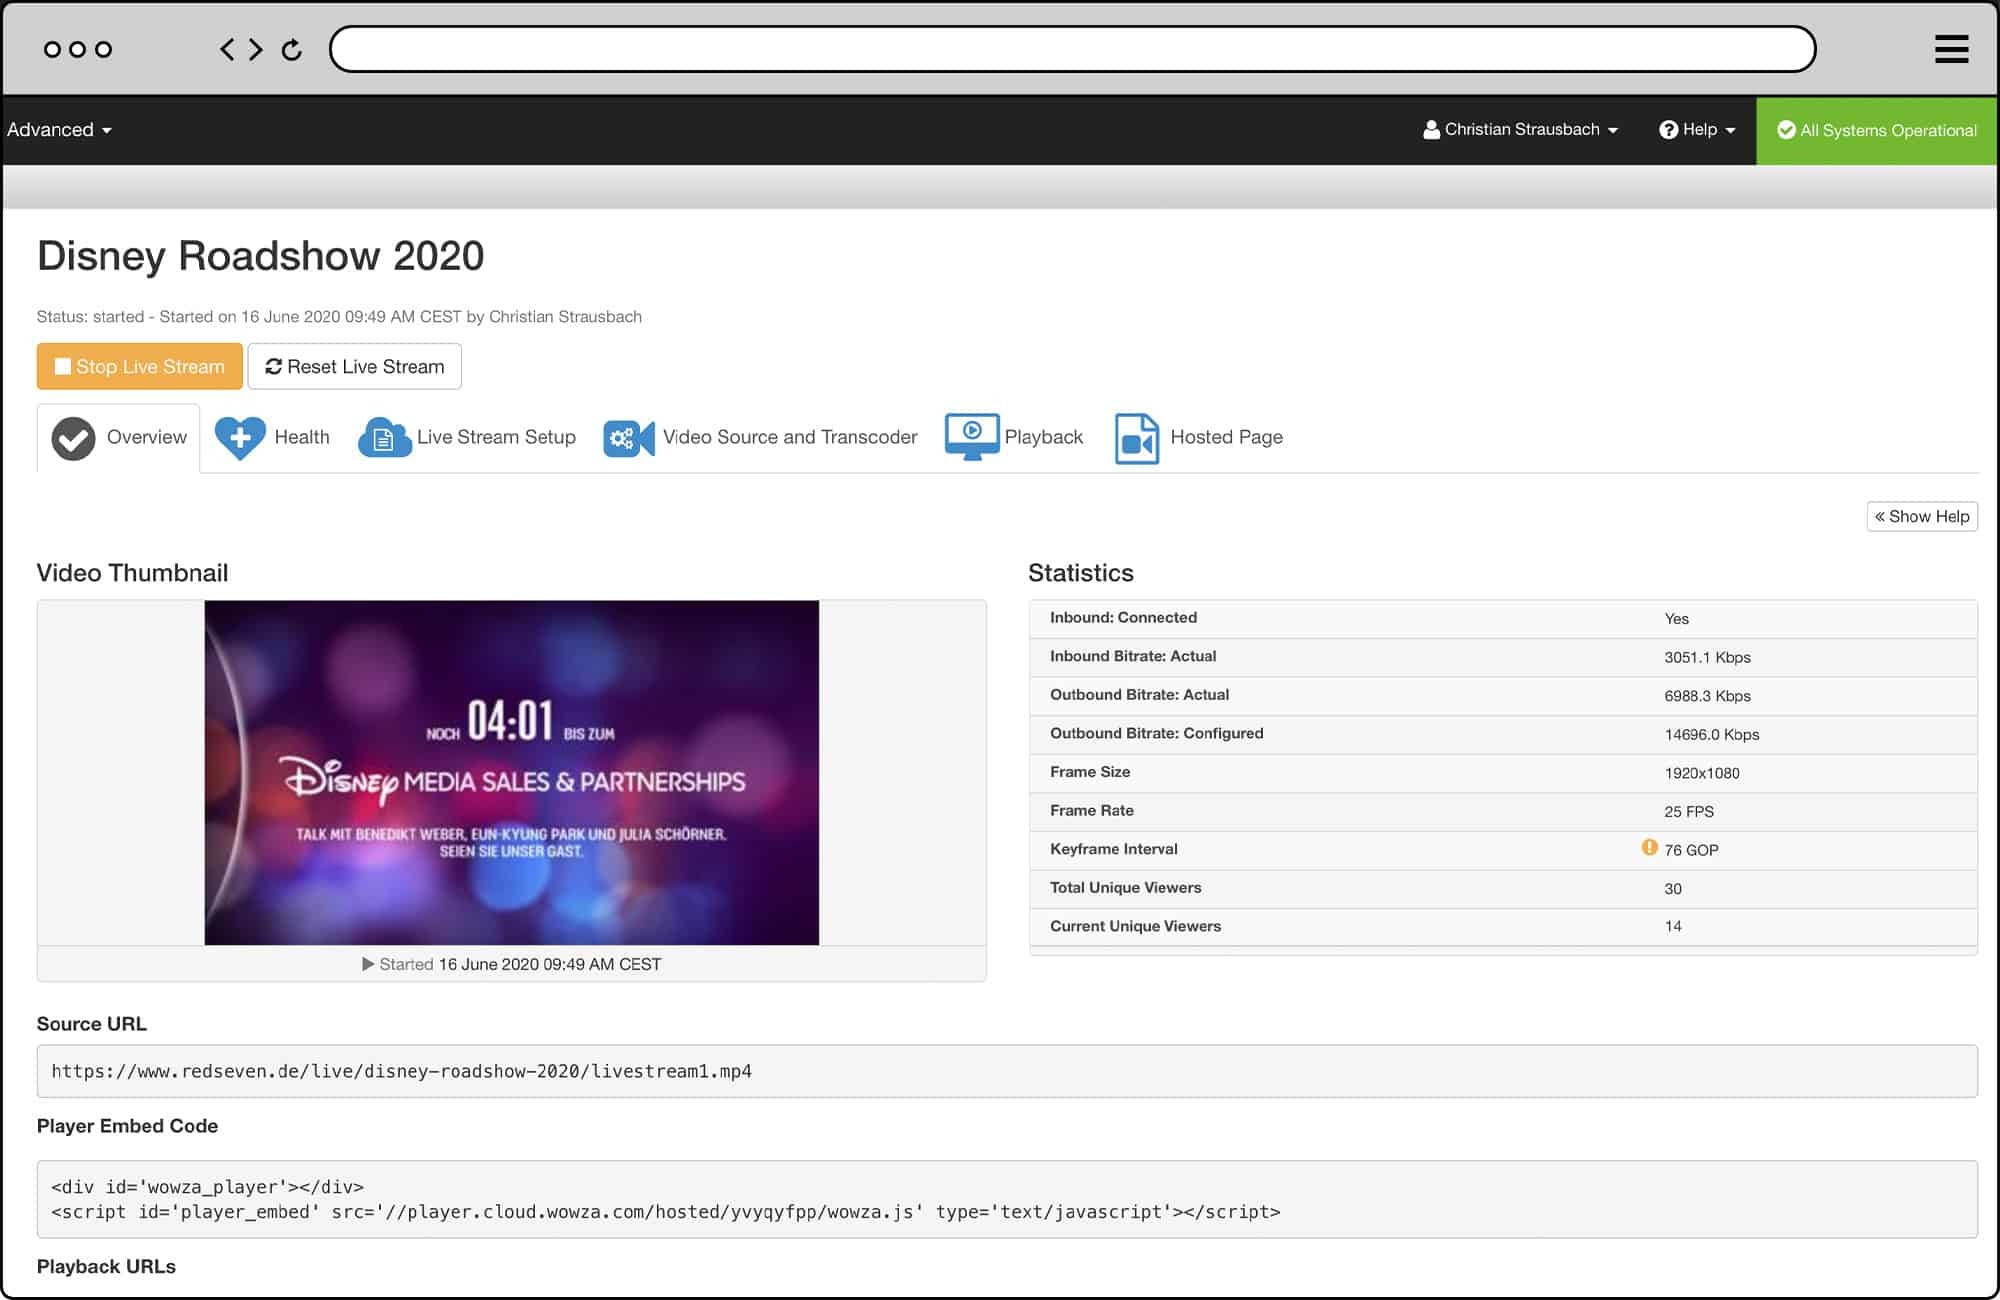Click the 76 GOP keyframe value
This screenshot has width=2000, height=1300.
click(x=1691, y=850)
